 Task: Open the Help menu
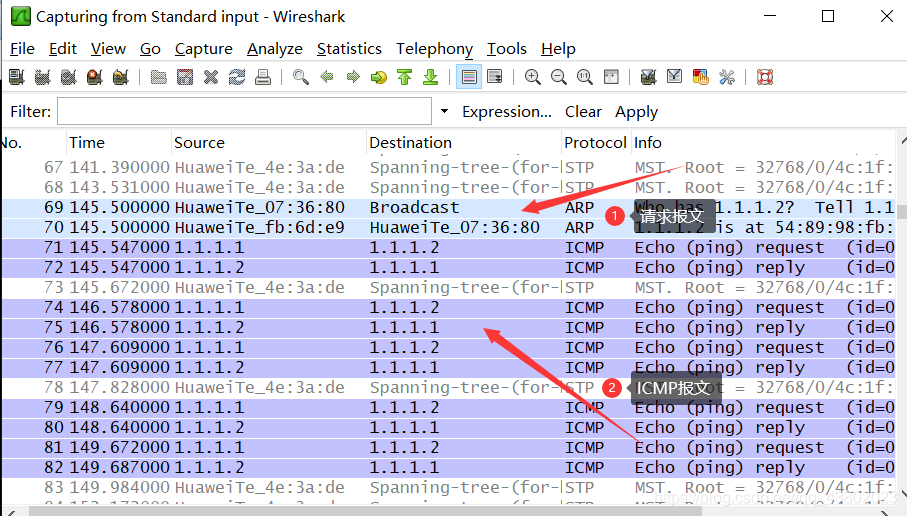(558, 49)
